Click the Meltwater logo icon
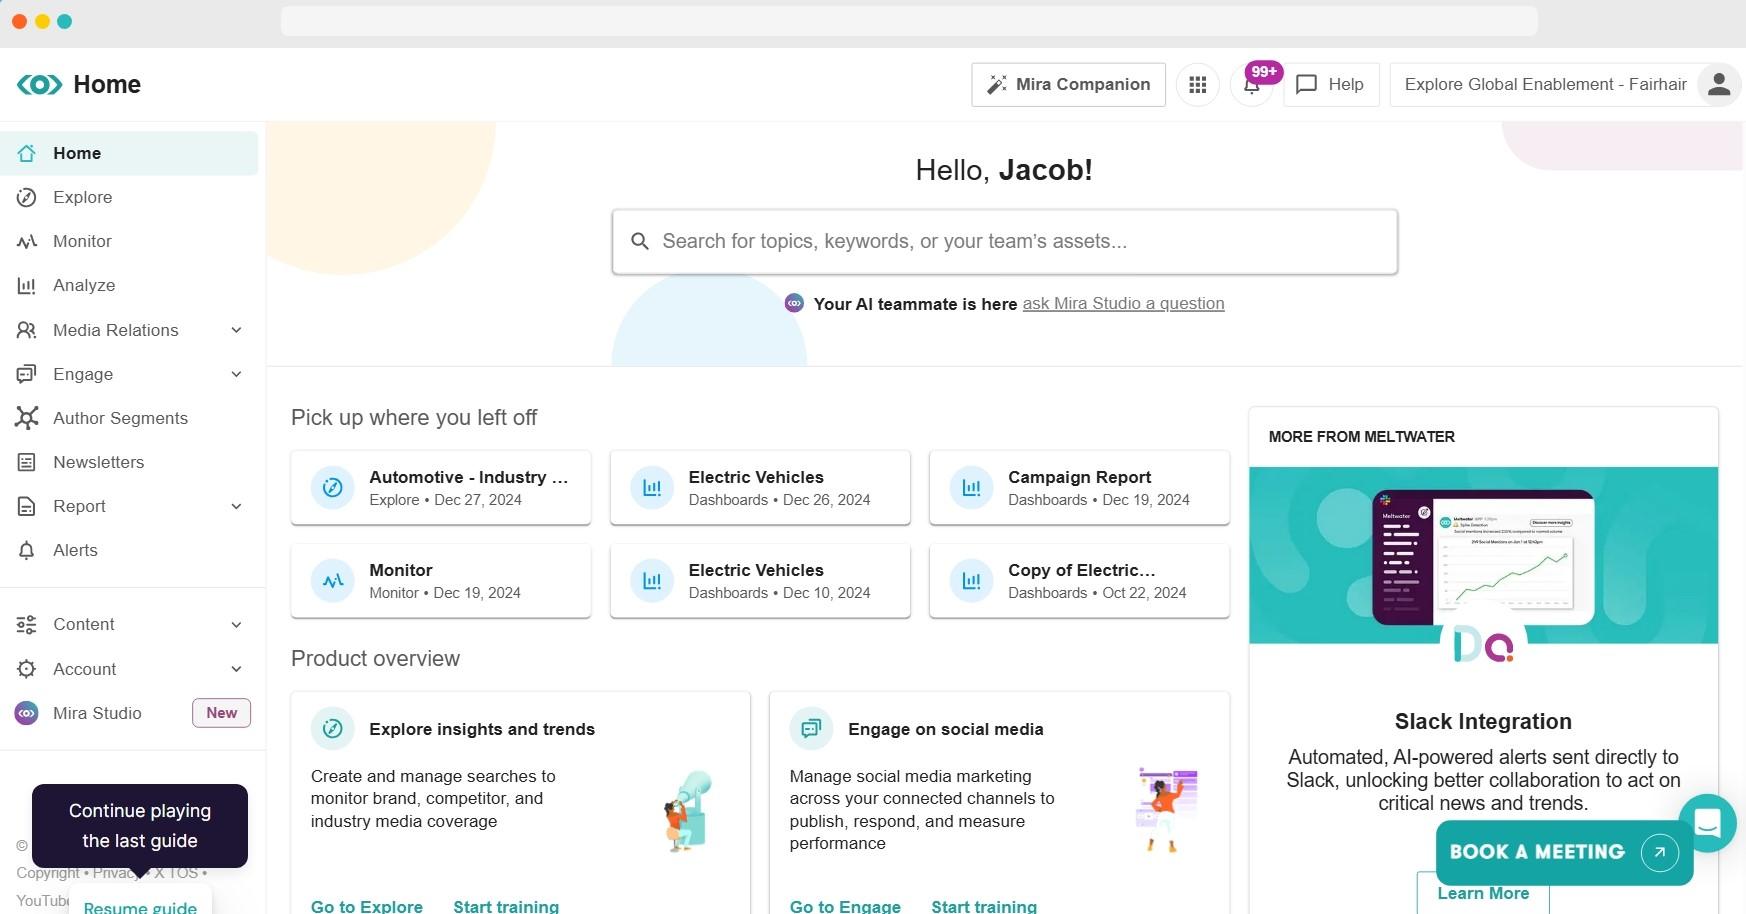1746x914 pixels. (40, 85)
